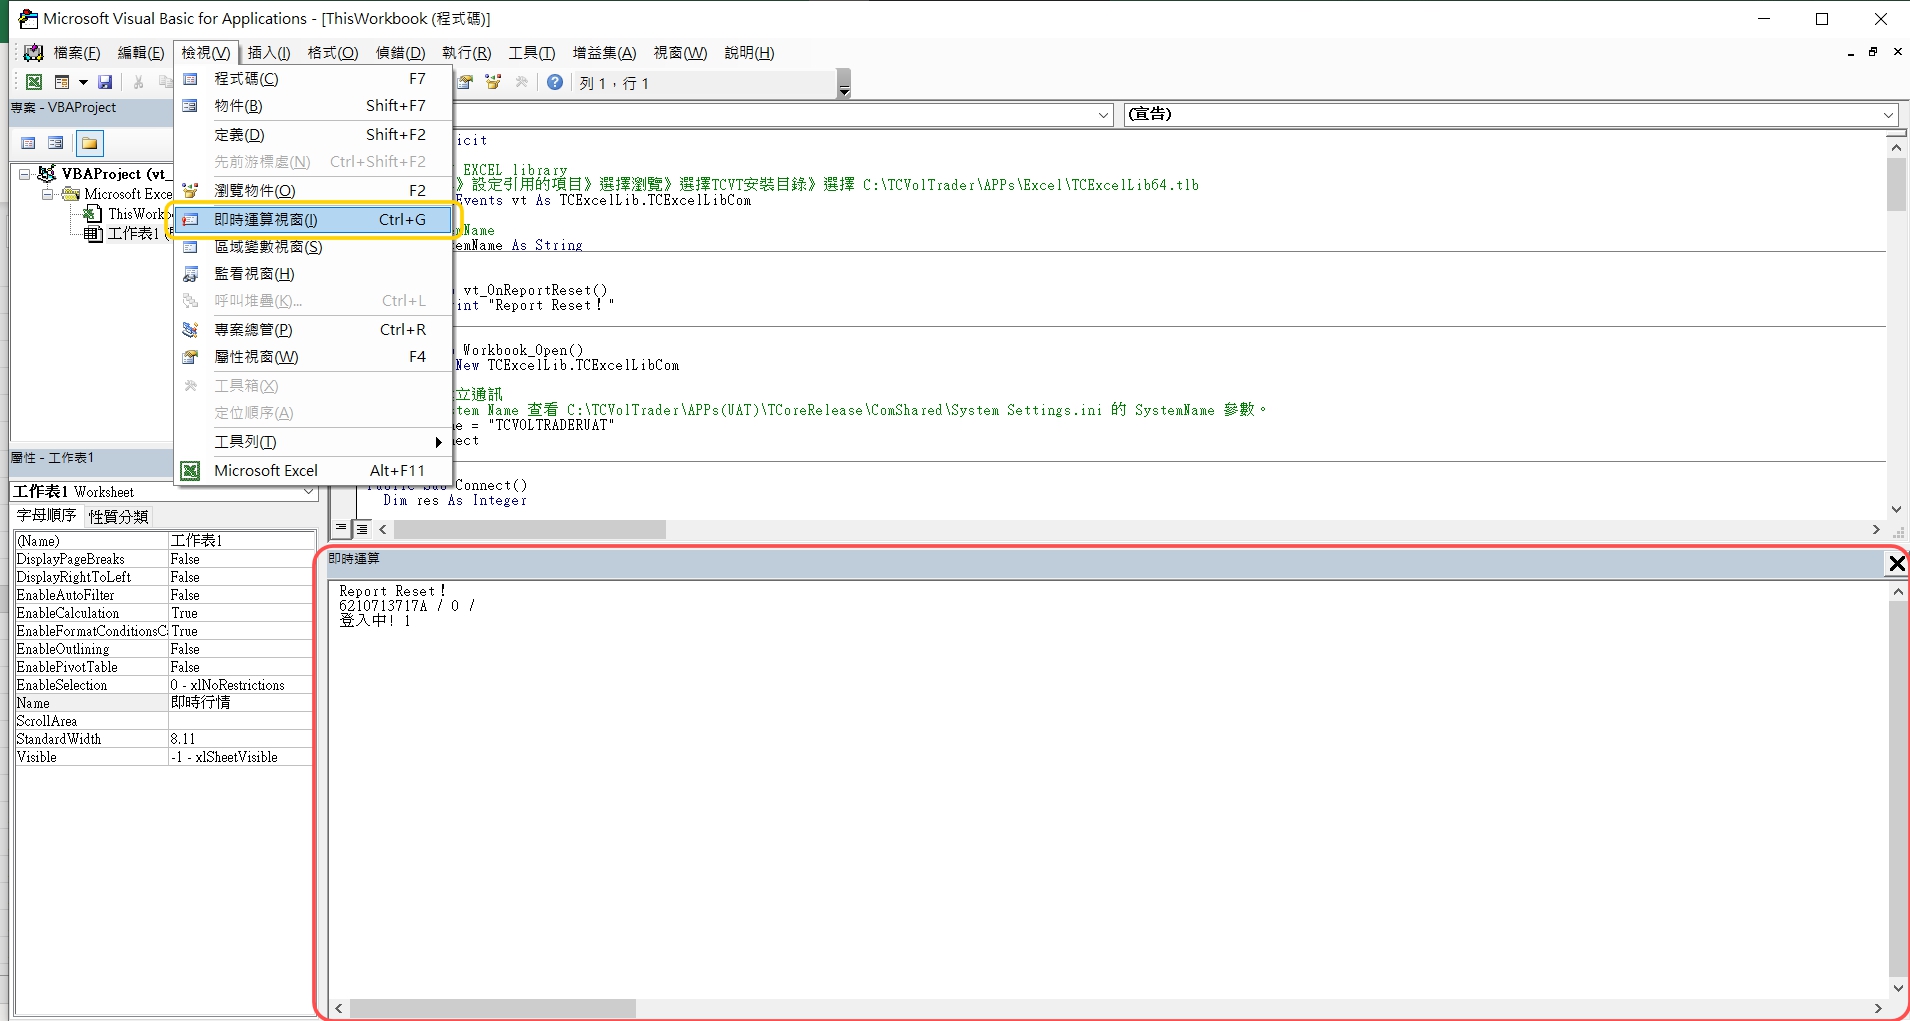Open the 檔案(F) menu
The height and width of the screenshot is (1021, 1910).
[x=77, y=52]
